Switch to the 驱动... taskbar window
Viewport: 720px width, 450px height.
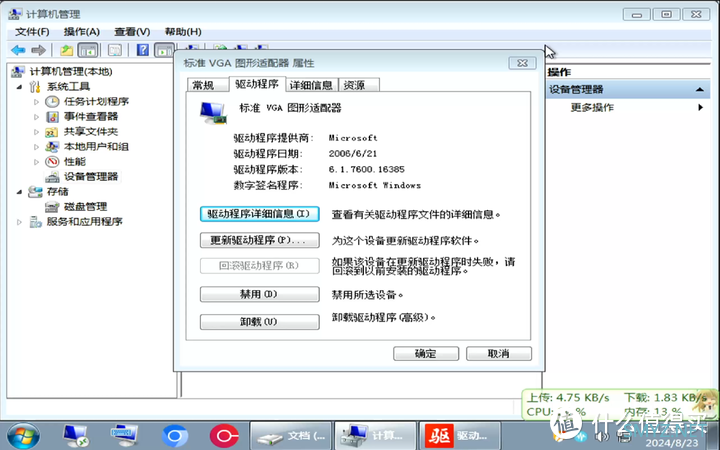[460, 436]
